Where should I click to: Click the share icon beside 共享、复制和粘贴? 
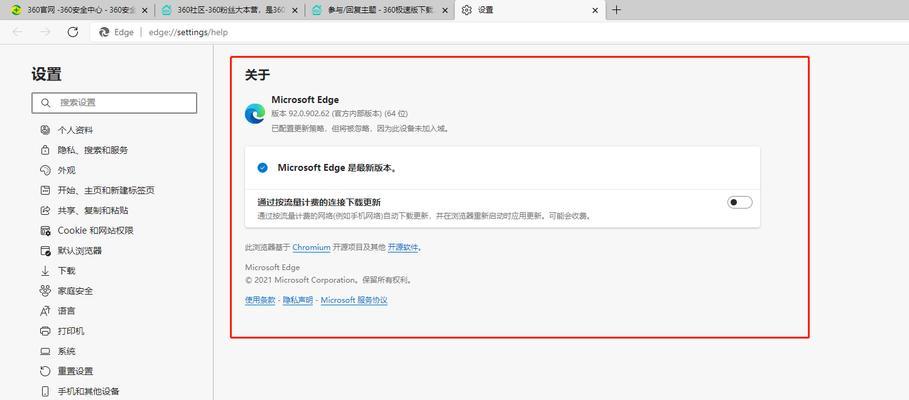(45, 210)
